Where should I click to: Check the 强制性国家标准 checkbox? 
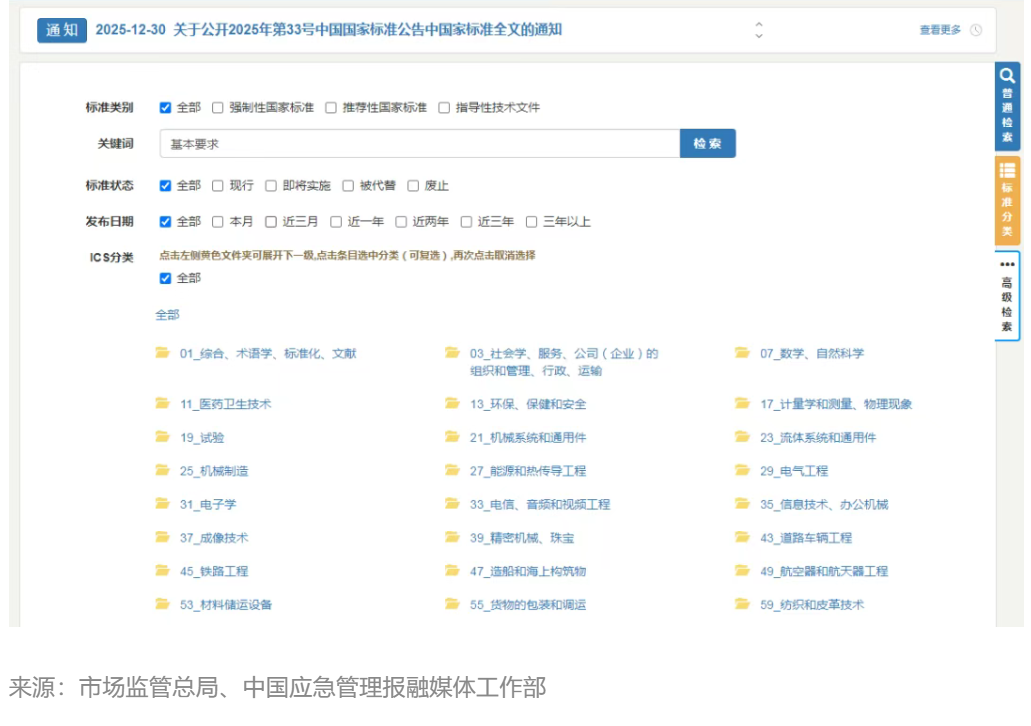pos(219,108)
